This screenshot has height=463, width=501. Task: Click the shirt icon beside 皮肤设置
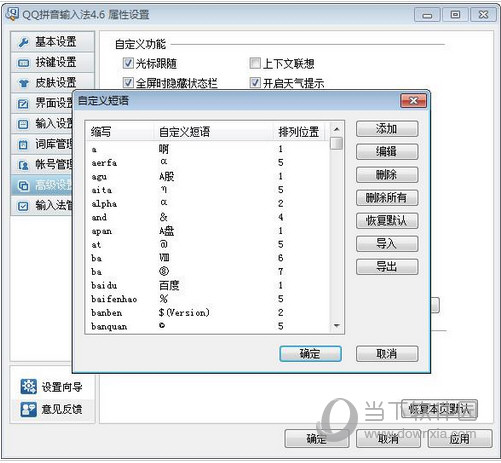point(23,83)
